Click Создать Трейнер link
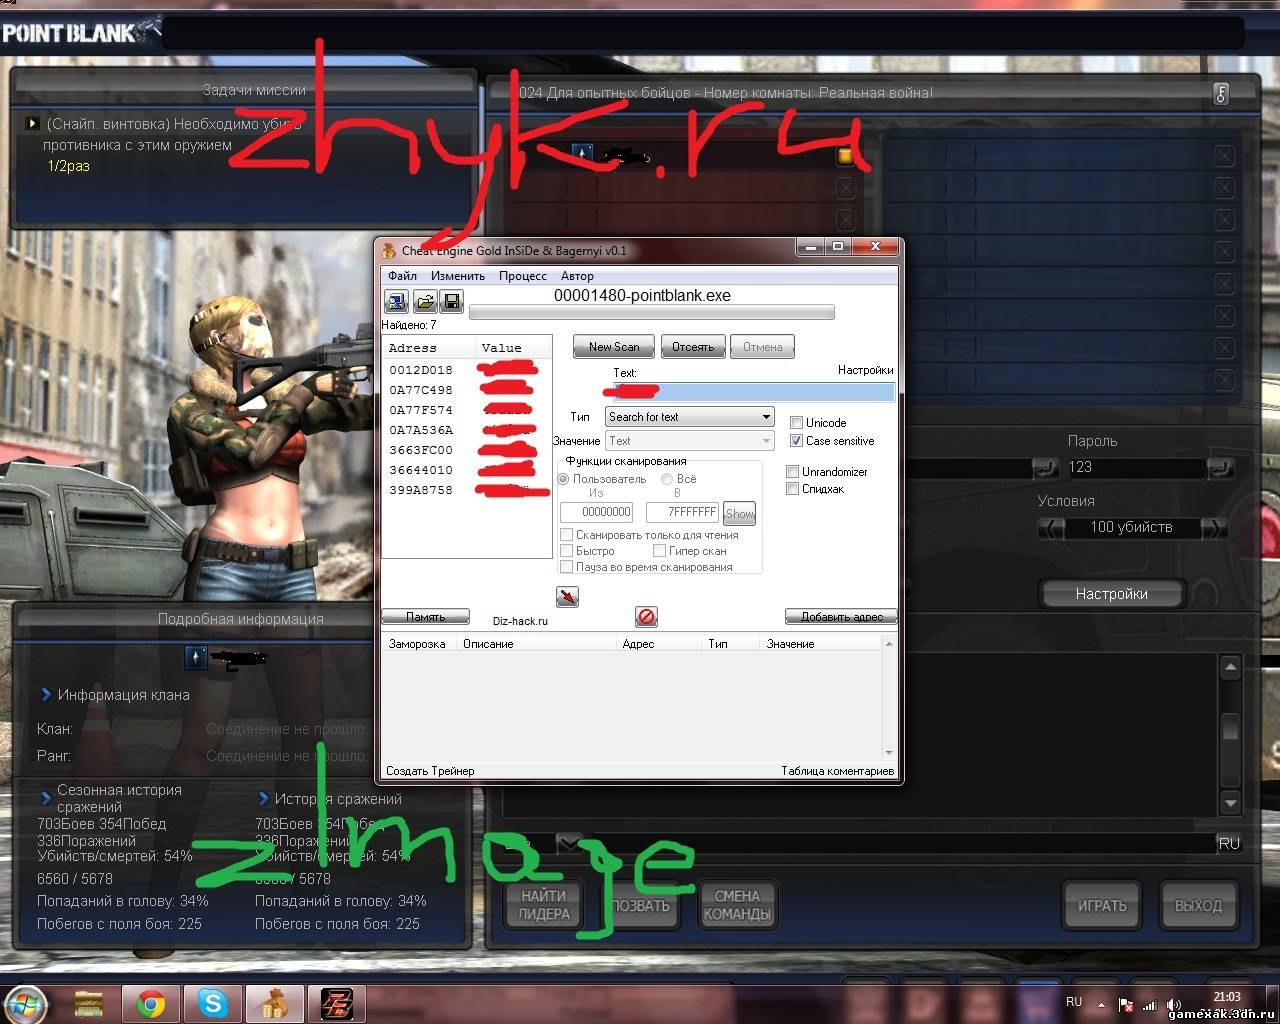 point(430,771)
